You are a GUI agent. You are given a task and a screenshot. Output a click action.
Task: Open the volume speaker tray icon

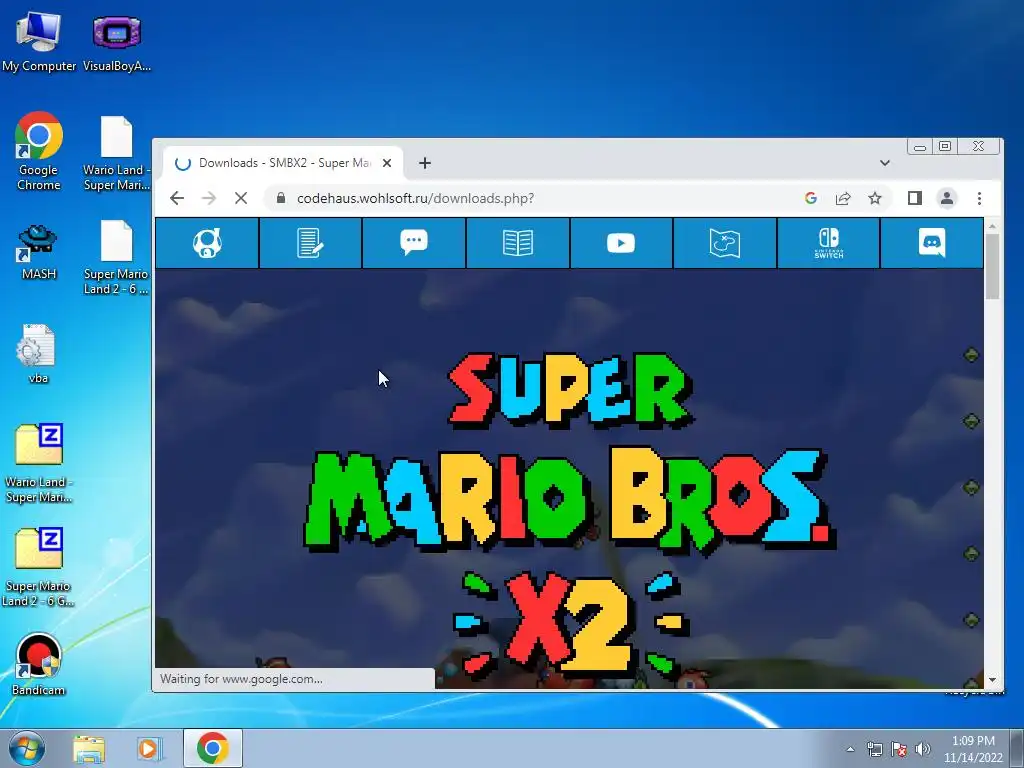pos(922,749)
